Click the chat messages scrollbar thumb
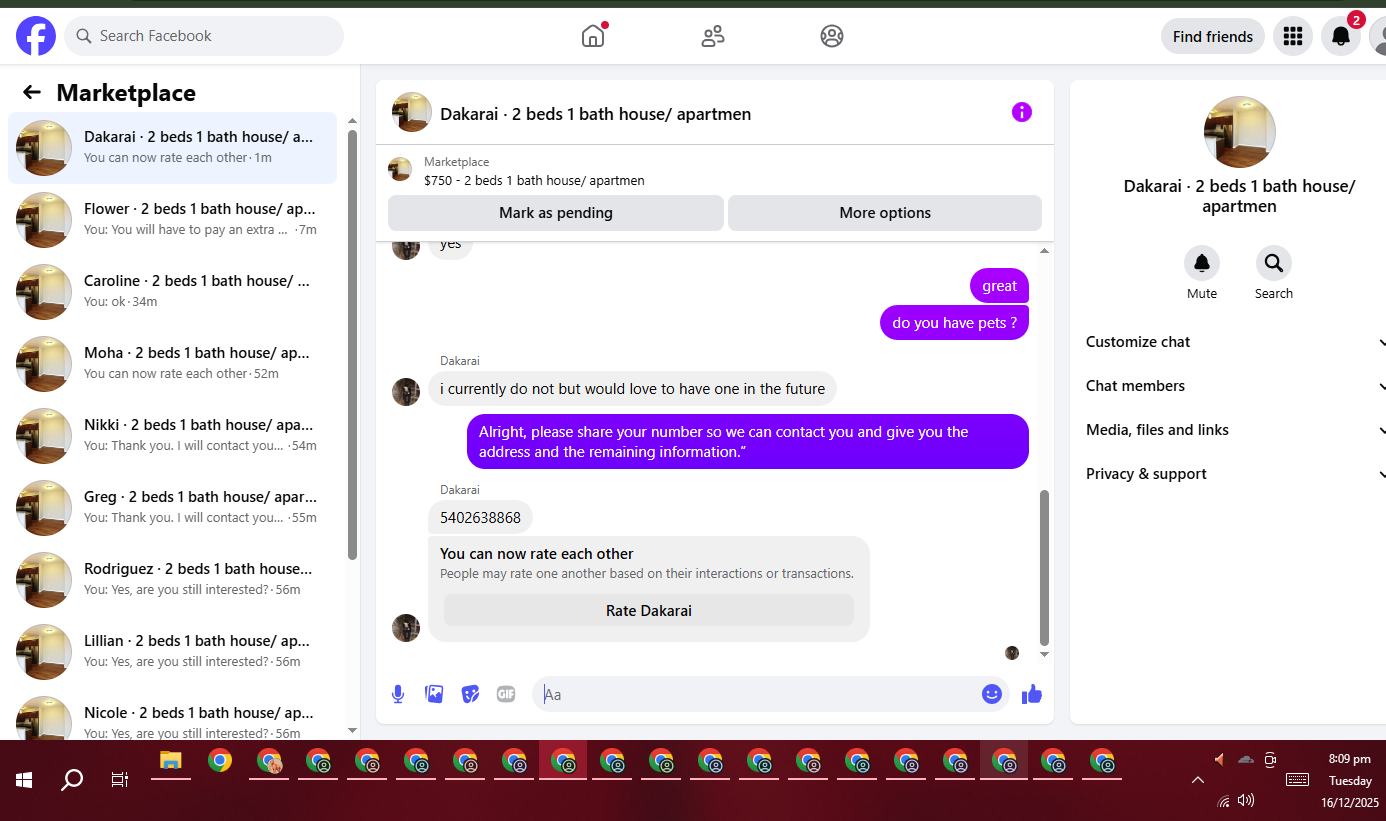1386x821 pixels. pos(1045,568)
